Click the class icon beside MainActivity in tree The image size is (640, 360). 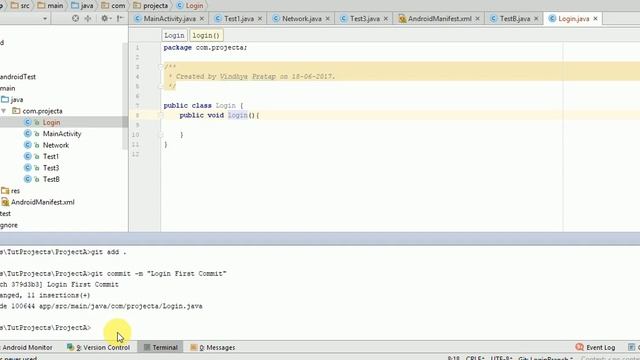point(27,134)
